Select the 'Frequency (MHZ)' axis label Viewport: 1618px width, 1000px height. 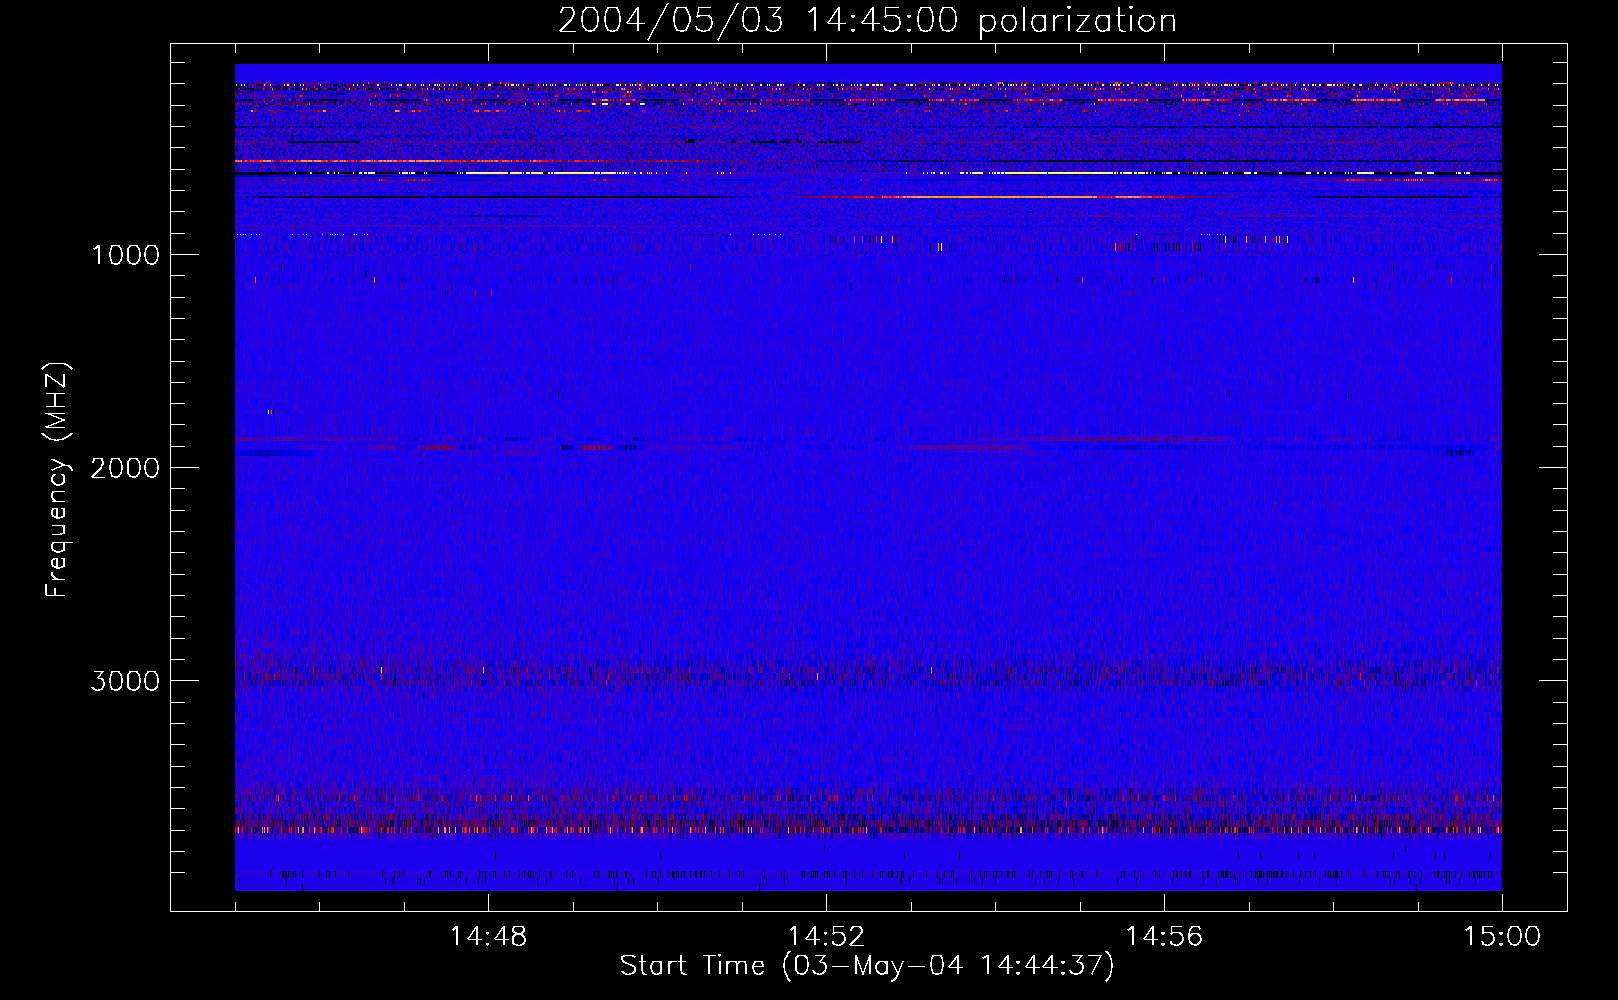(x=56, y=480)
